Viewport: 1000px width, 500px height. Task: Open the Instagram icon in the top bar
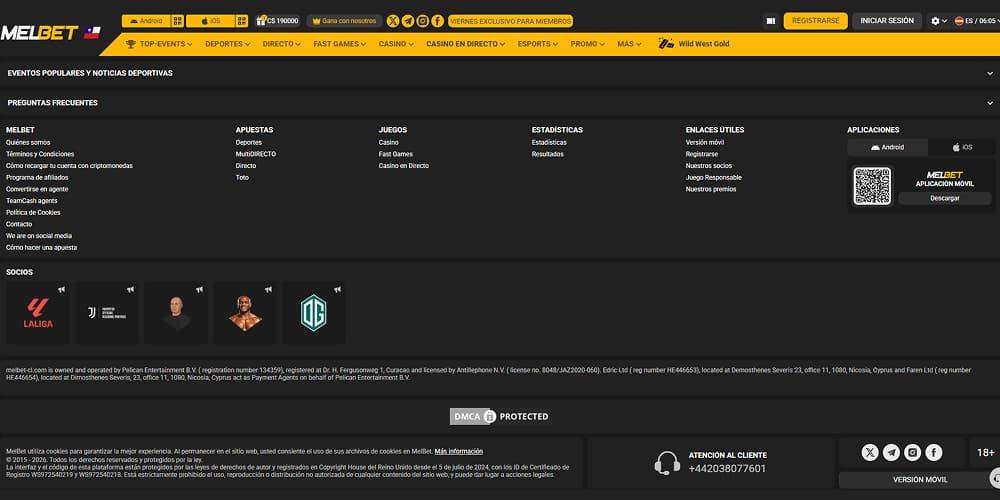(423, 21)
